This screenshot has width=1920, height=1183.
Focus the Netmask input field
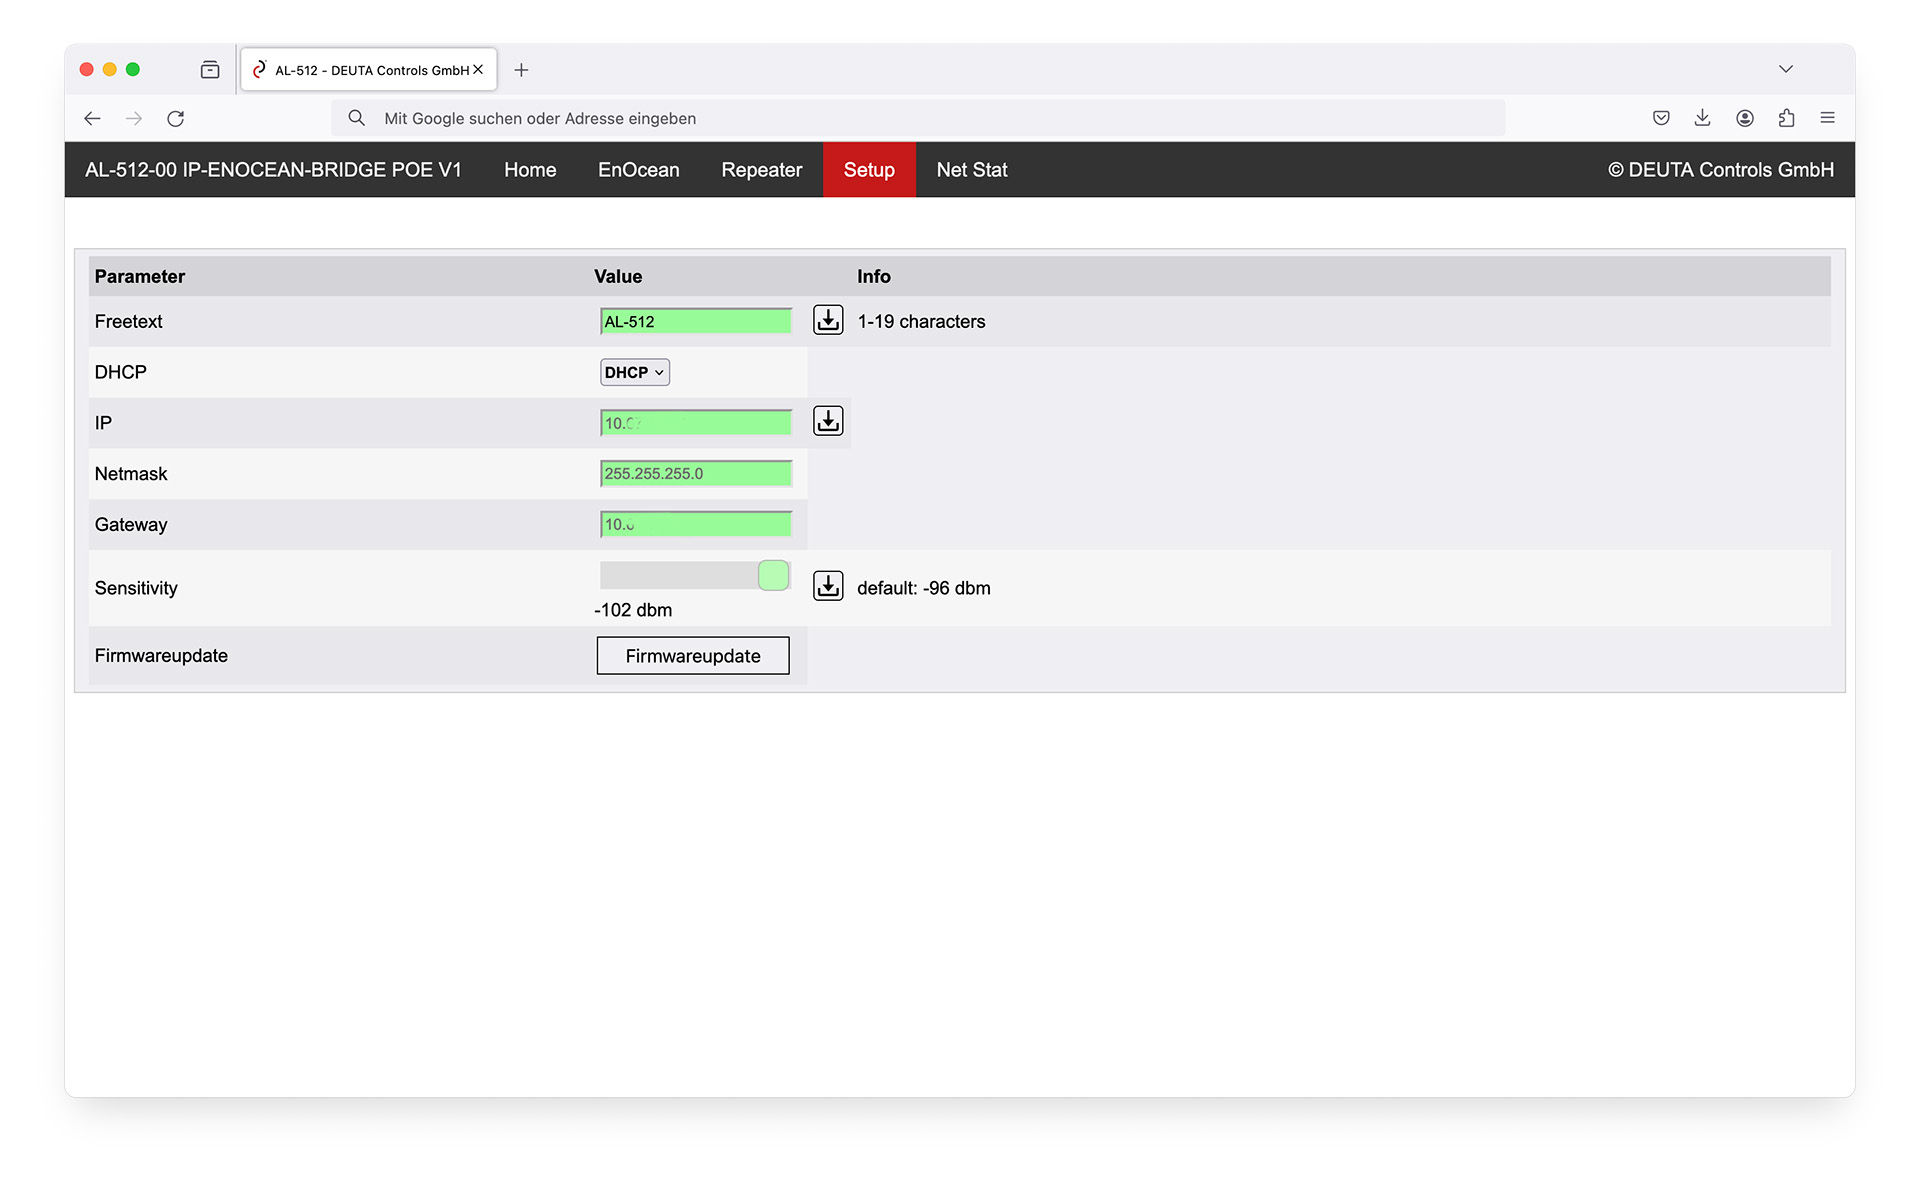(x=696, y=474)
